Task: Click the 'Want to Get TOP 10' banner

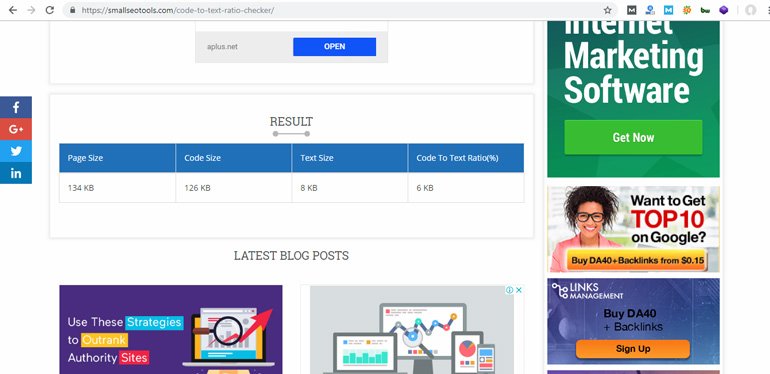Action: coord(633,229)
